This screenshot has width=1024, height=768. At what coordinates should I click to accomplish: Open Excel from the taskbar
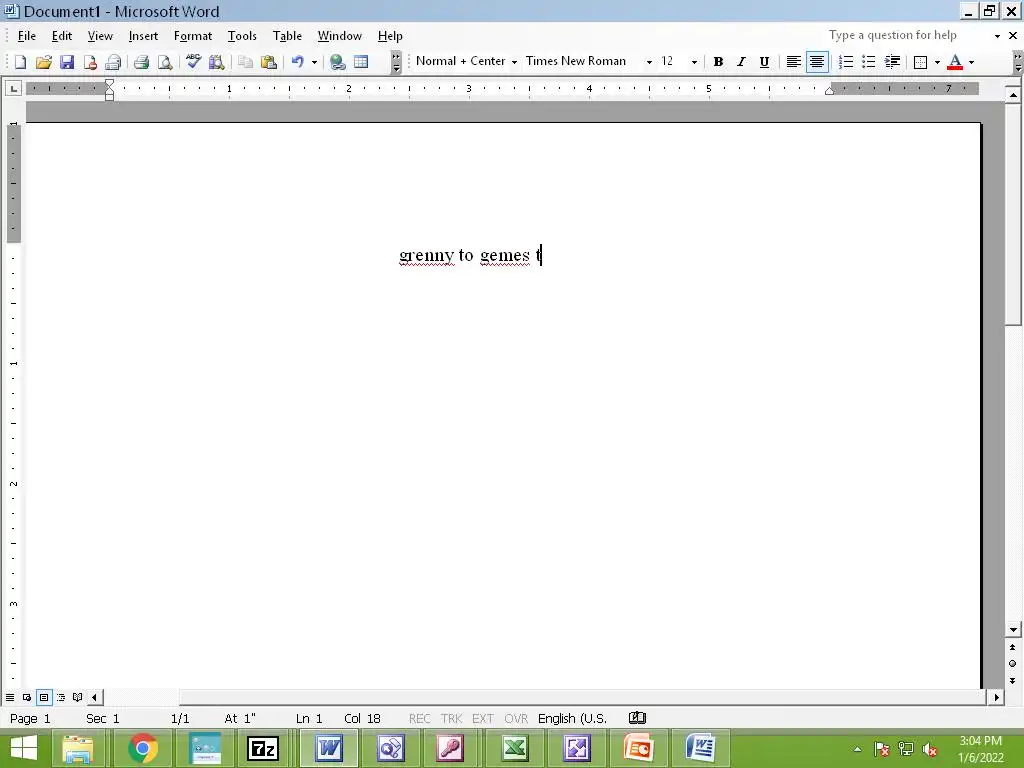(x=515, y=748)
